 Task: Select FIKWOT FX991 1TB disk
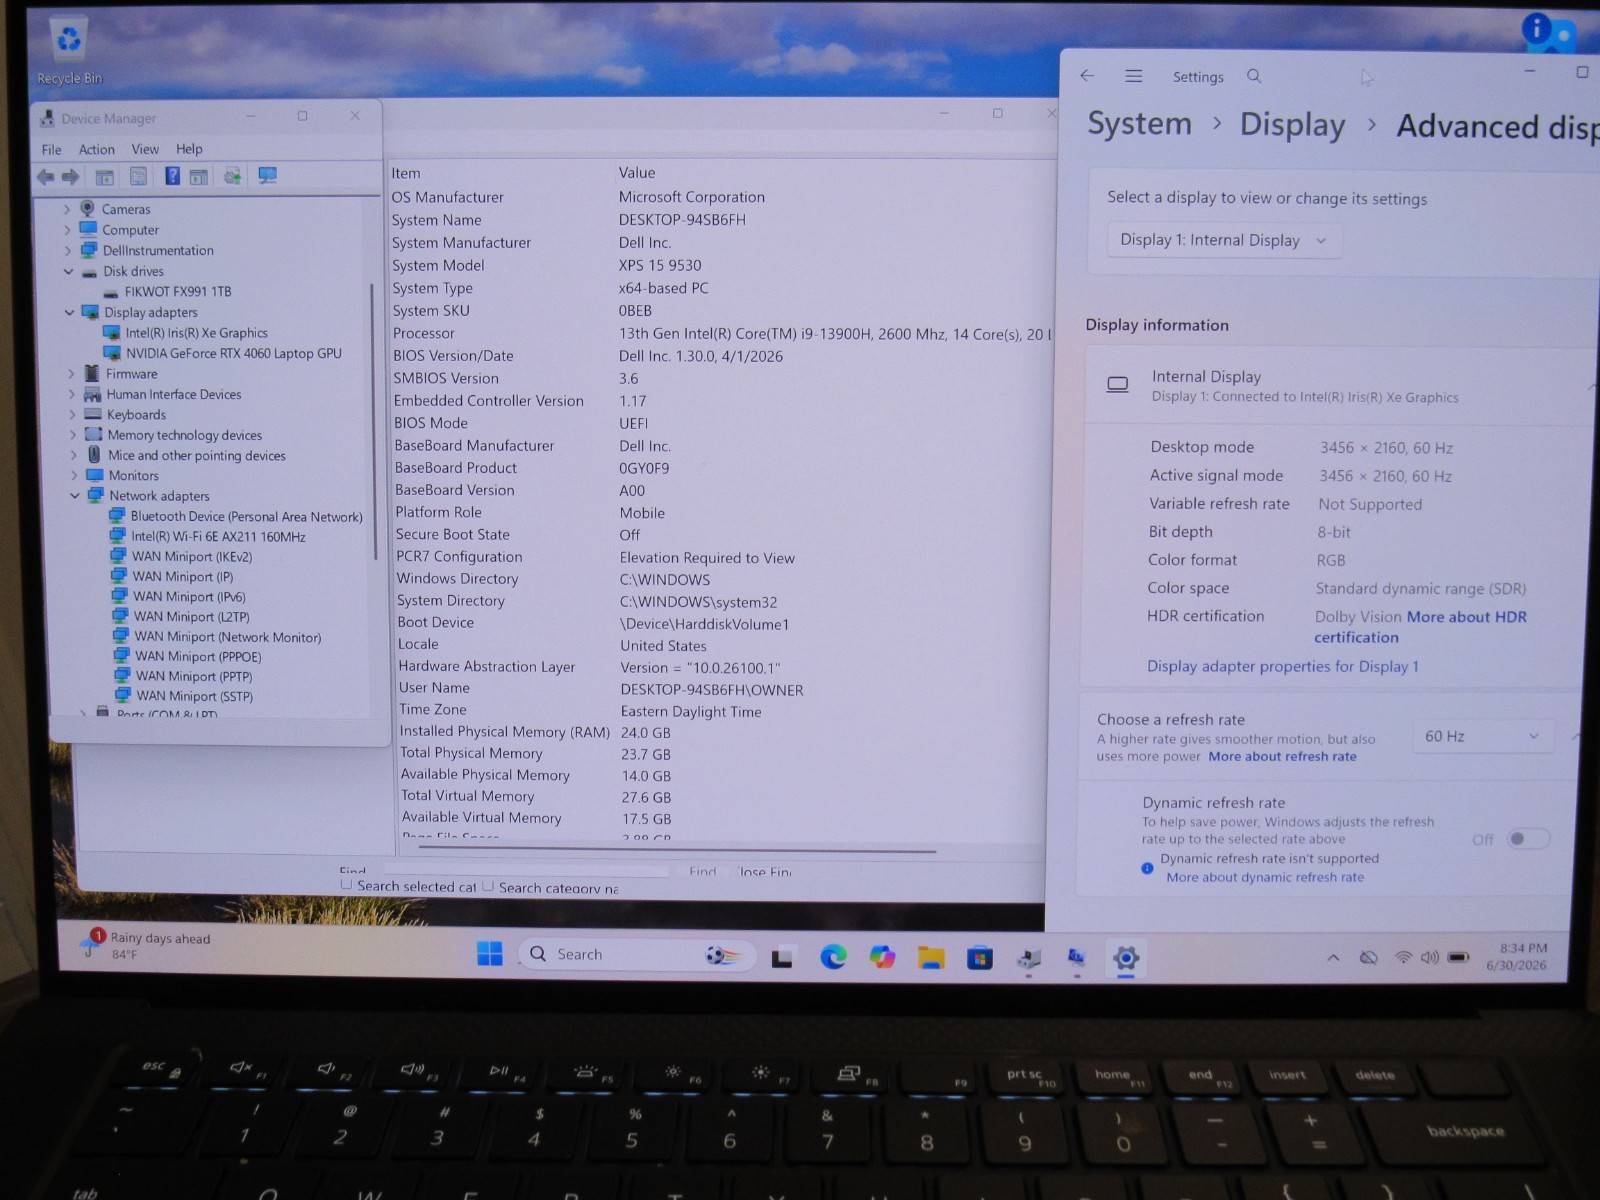coord(167,292)
